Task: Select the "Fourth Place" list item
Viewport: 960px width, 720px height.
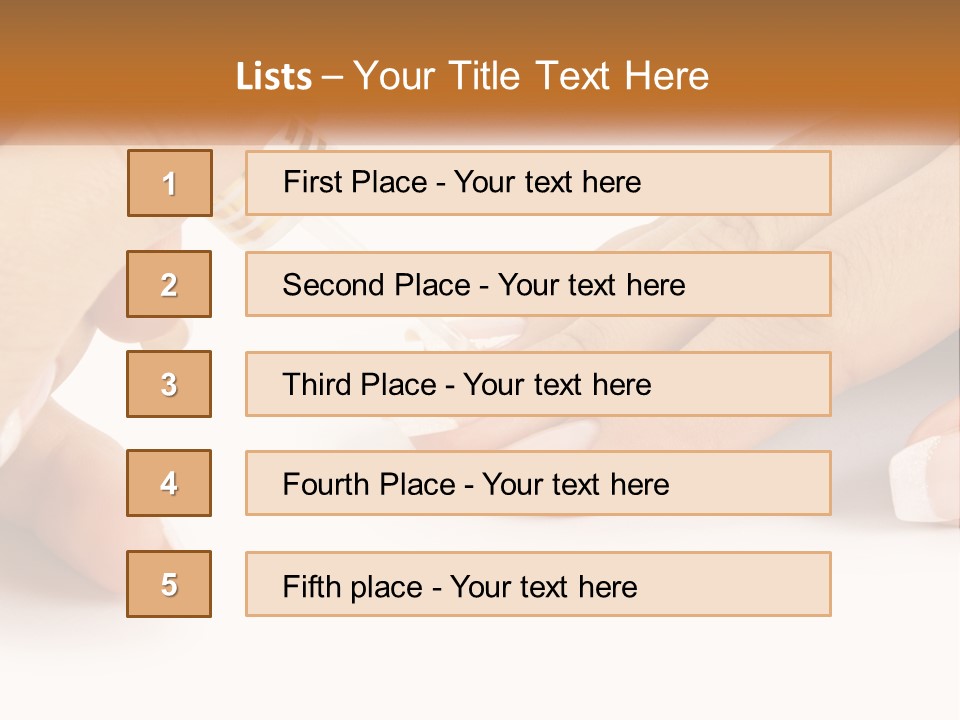Action: [x=538, y=484]
